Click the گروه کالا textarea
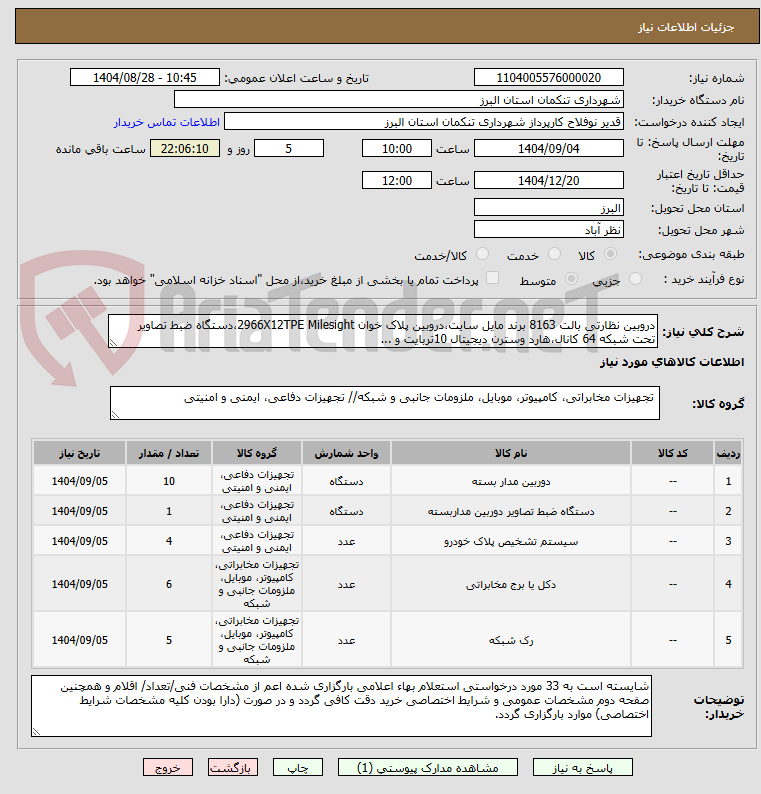This screenshot has height=794, width=761. click(x=385, y=403)
